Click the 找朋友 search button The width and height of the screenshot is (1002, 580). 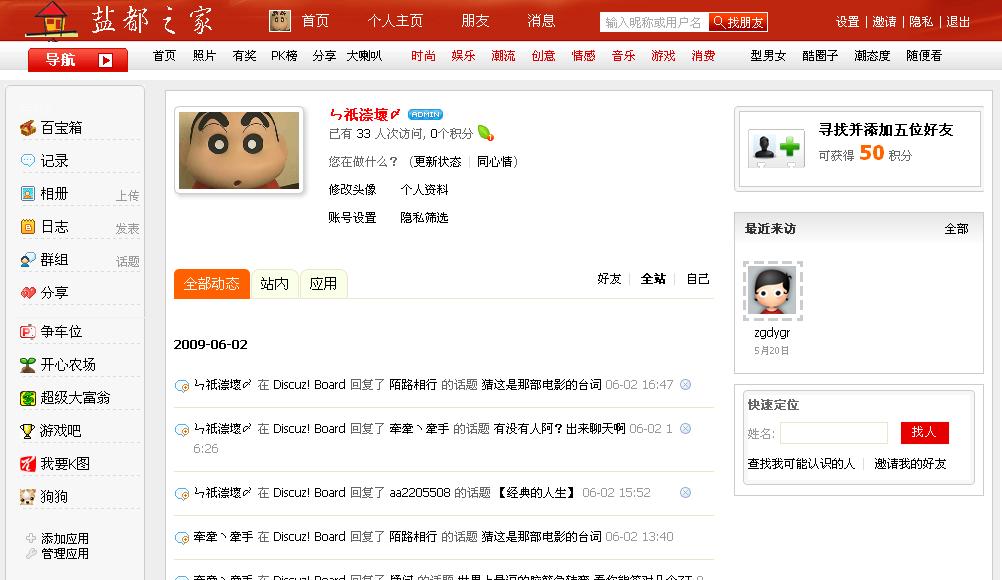point(738,22)
